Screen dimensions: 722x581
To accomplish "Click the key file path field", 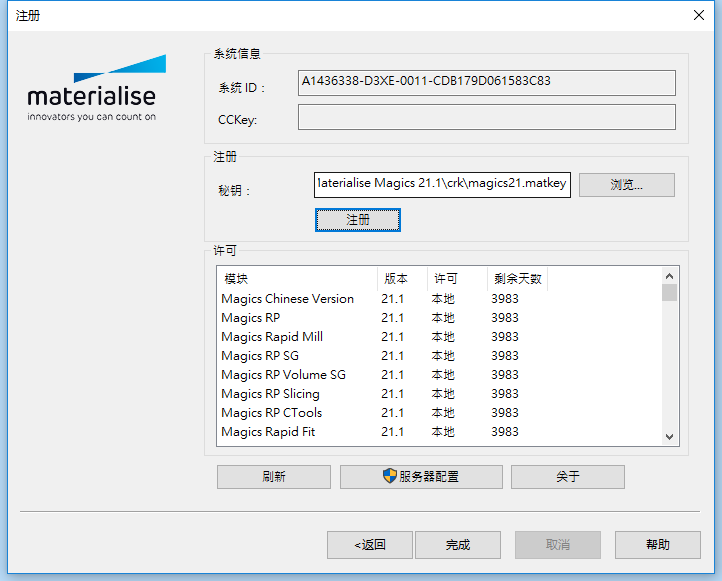I will coord(441,183).
